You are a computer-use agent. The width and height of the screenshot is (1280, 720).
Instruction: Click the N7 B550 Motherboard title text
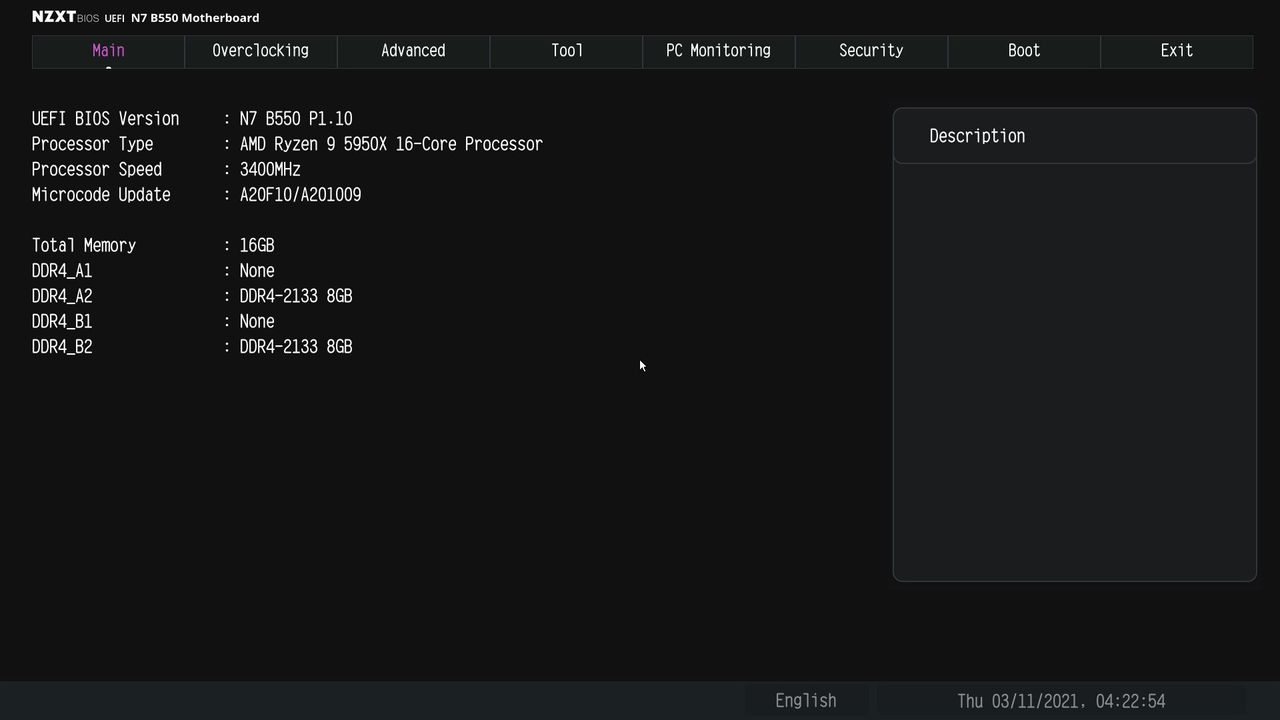tap(195, 18)
